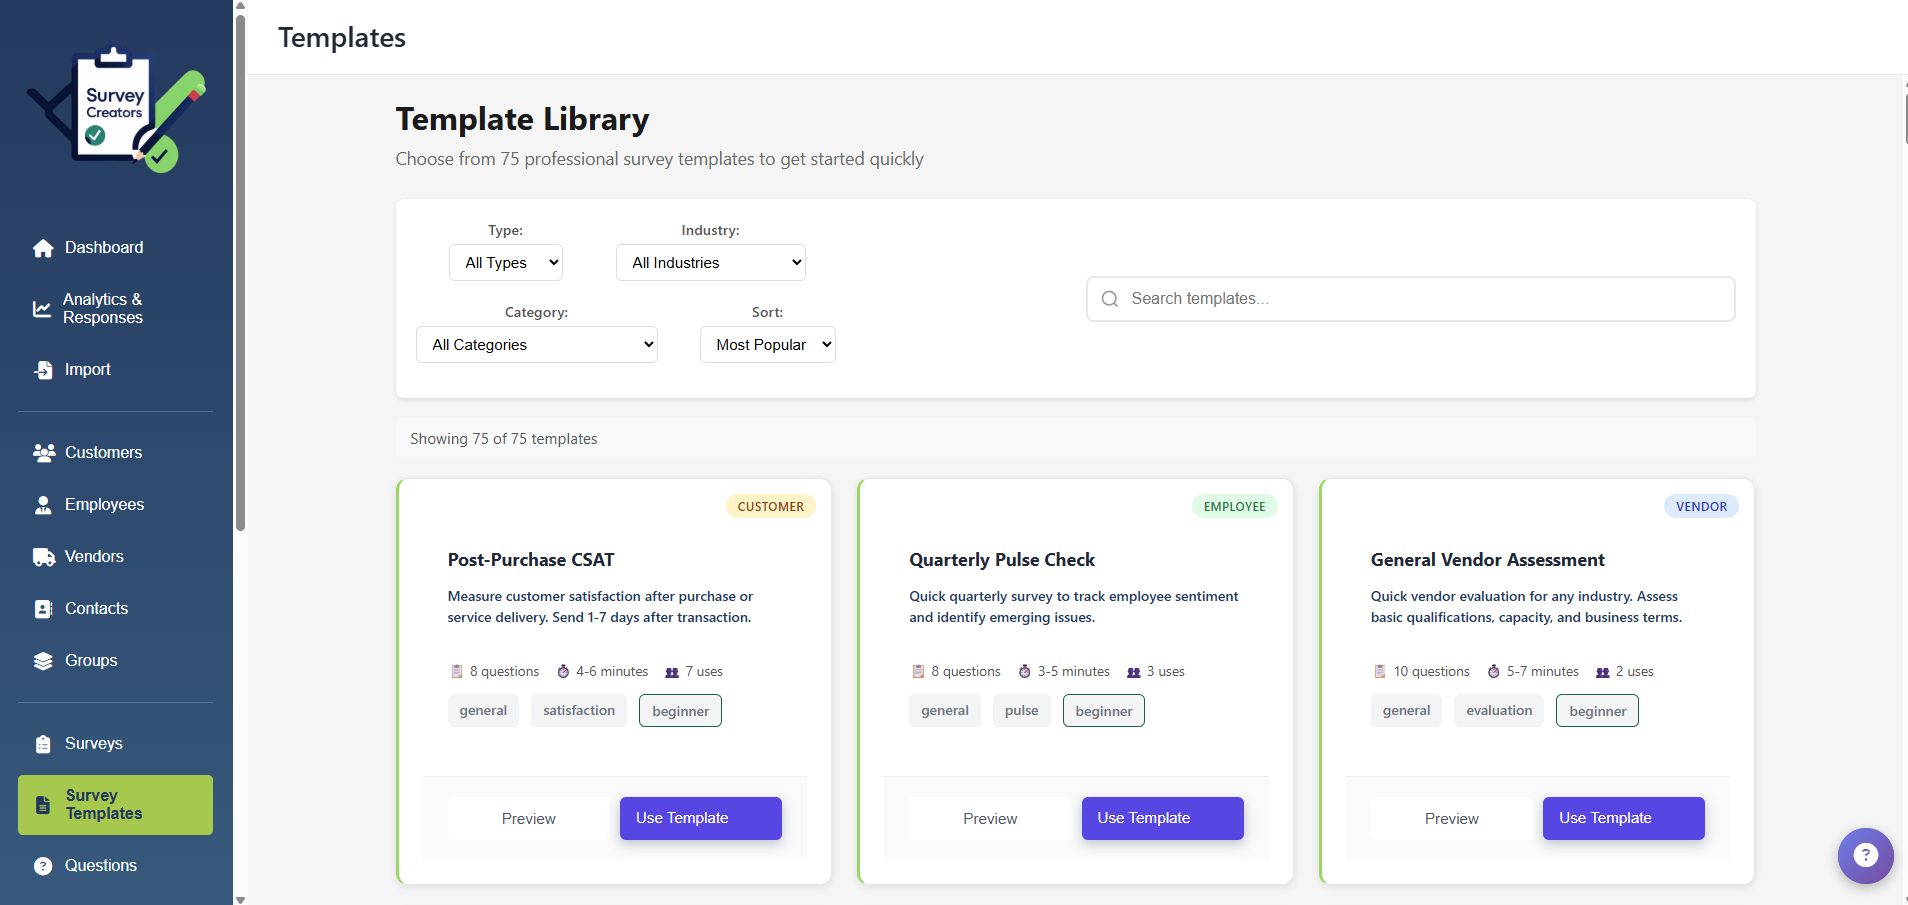The width and height of the screenshot is (1908, 905).
Task: Expand the All Industries selector
Action: [710, 262]
